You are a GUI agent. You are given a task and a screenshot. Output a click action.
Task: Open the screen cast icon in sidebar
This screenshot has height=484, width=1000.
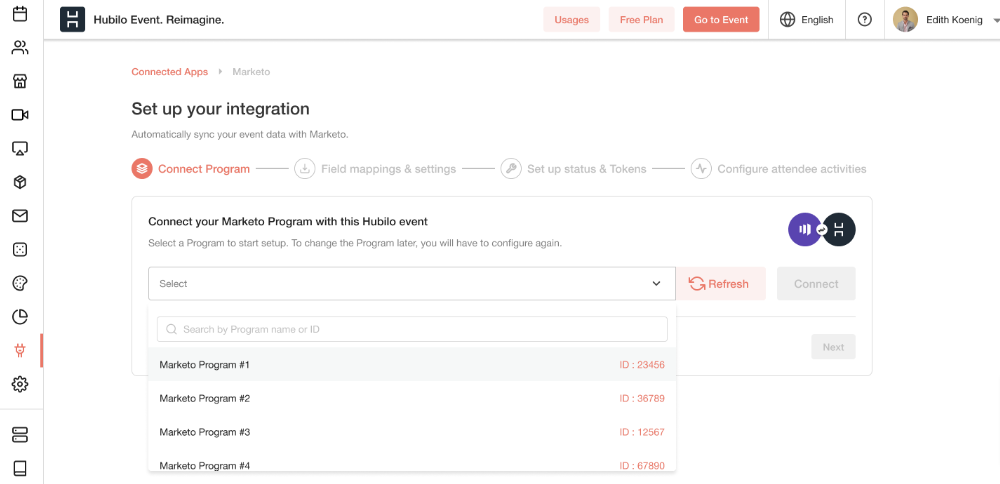[20, 149]
